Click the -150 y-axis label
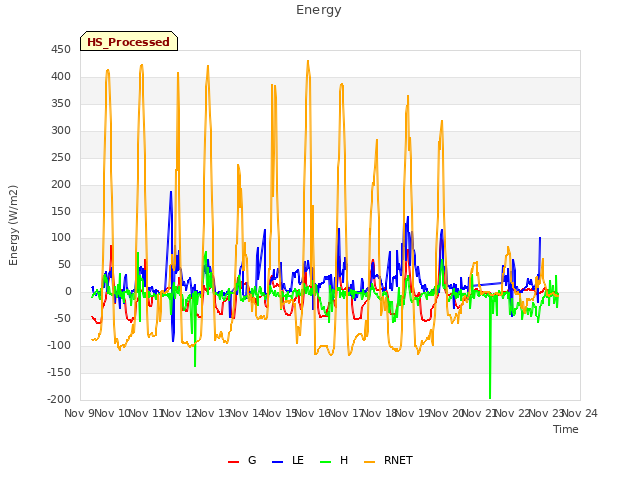640x480 pixels. pyautogui.click(x=59, y=373)
